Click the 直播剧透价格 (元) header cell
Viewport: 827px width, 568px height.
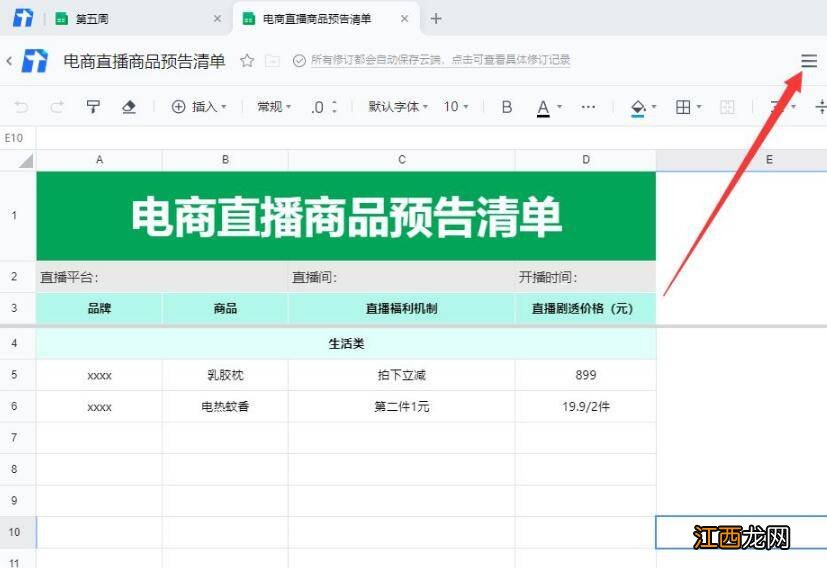[585, 309]
